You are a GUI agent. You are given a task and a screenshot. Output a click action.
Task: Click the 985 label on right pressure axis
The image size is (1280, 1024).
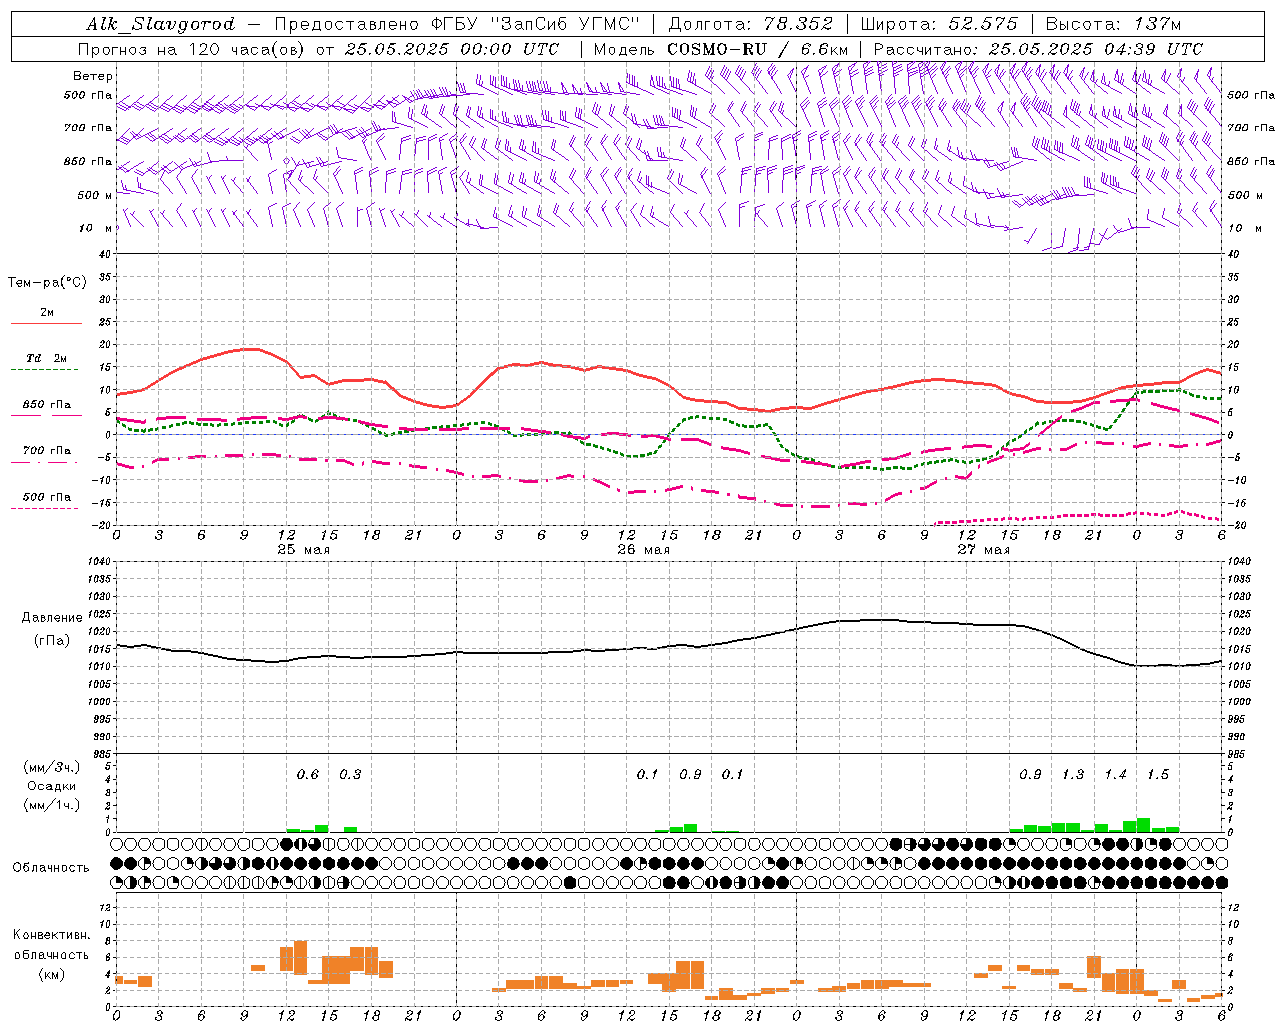1238,754
